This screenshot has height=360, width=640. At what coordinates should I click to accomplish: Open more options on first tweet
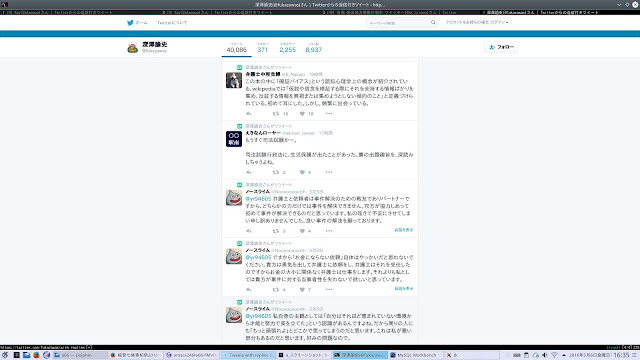click(329, 113)
